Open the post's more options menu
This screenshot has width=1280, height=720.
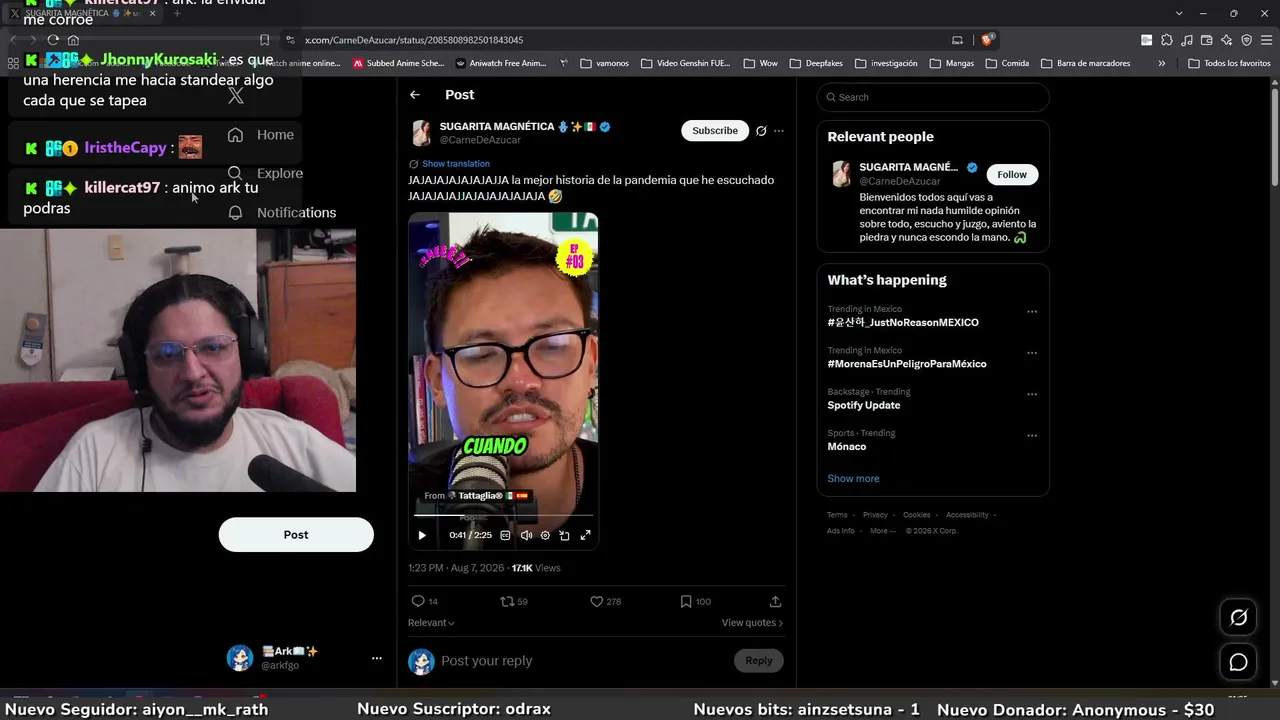[779, 130]
